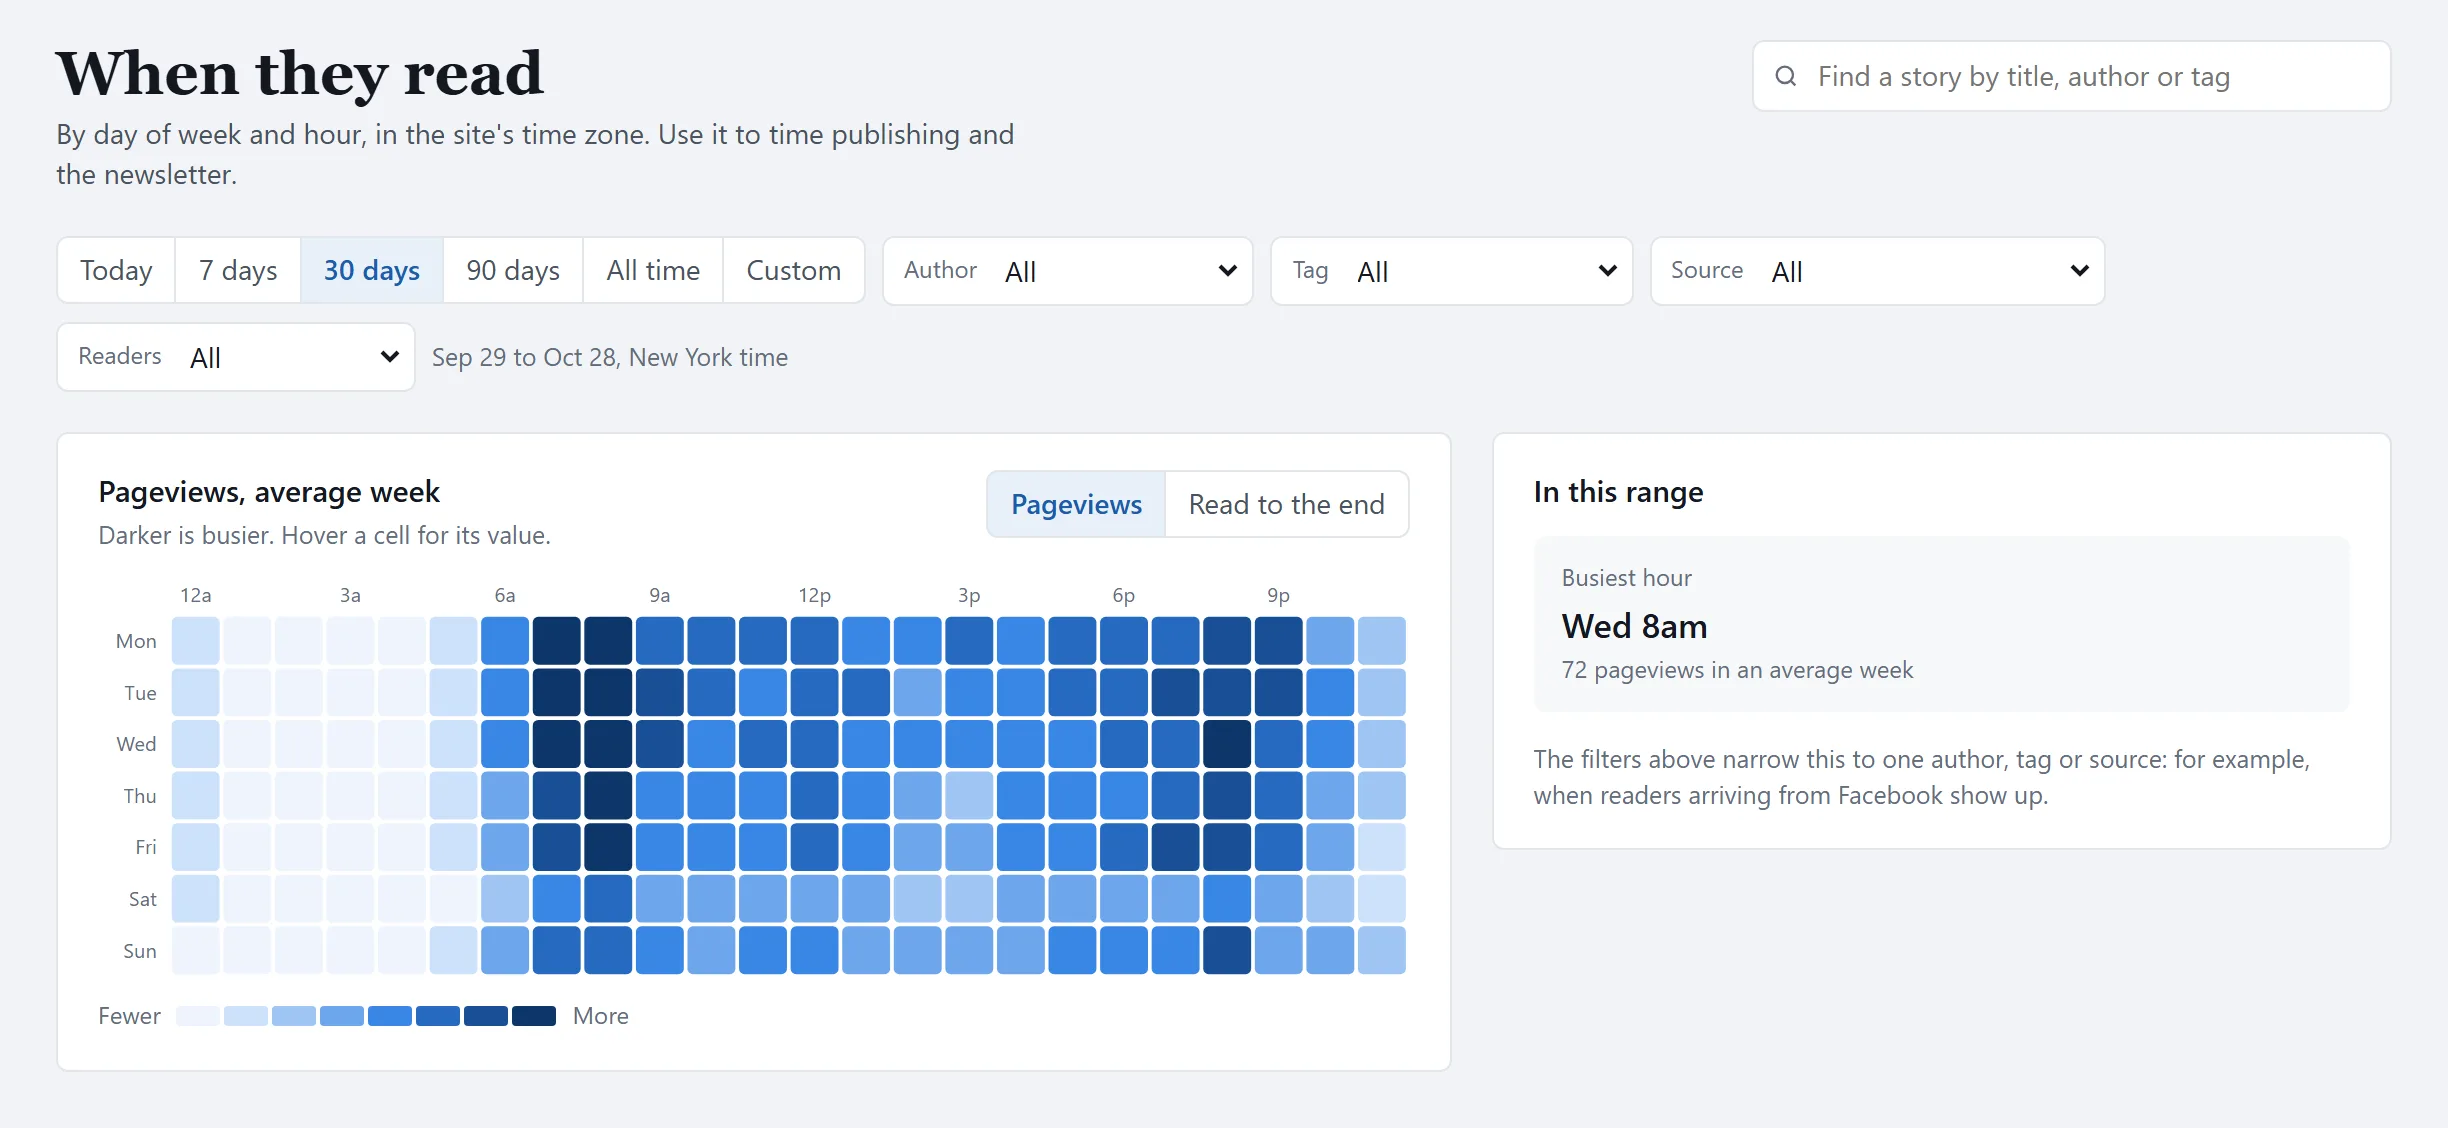
Task: Open the Source filter dropdown
Action: coord(1877,271)
